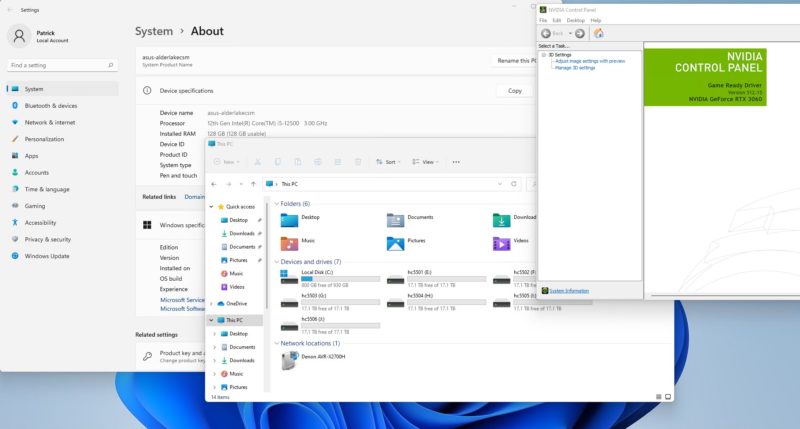Select the hc5503 (G:) drive
The image size is (800, 429).
click(x=330, y=302)
